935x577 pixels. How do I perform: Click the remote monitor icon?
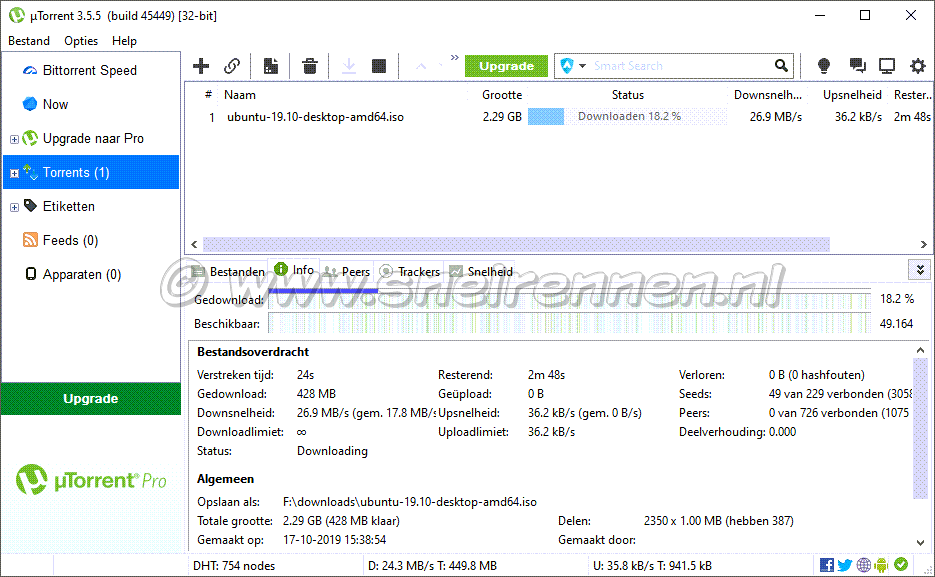tap(887, 66)
